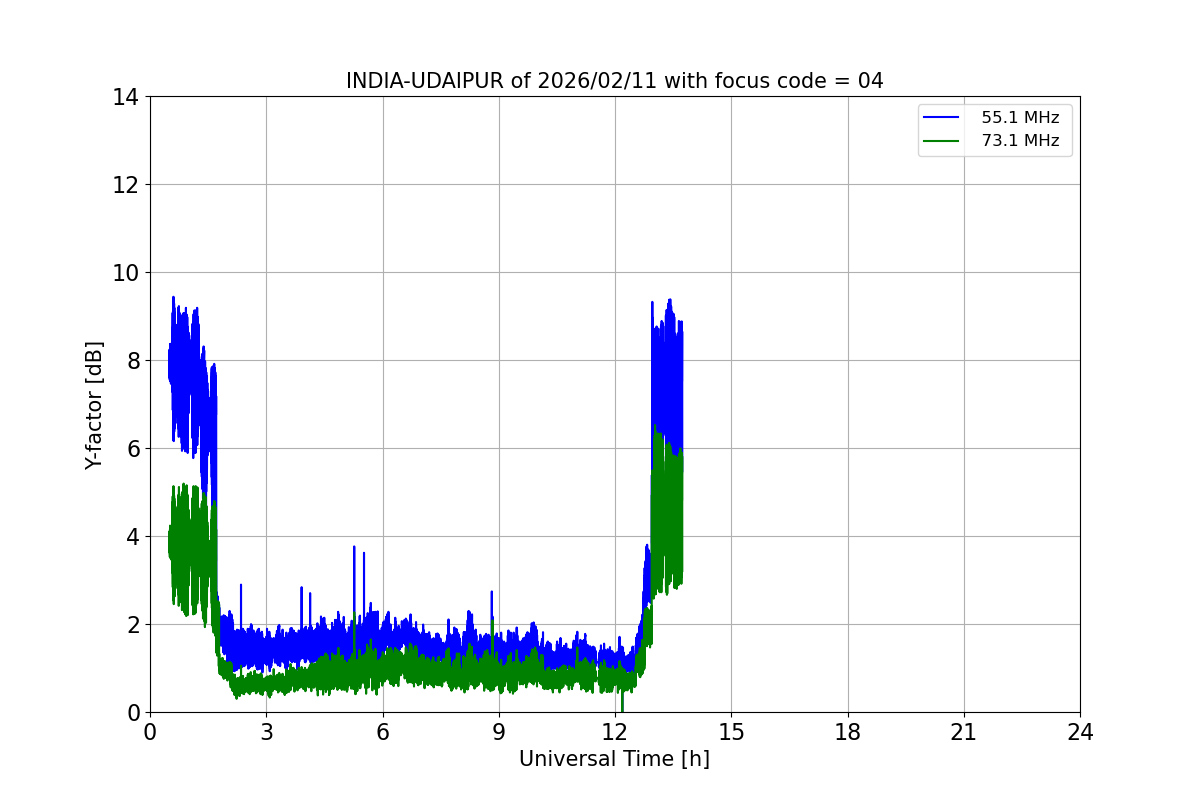
Task: Click the Y-factor [dB] axis label
Action: point(94,405)
